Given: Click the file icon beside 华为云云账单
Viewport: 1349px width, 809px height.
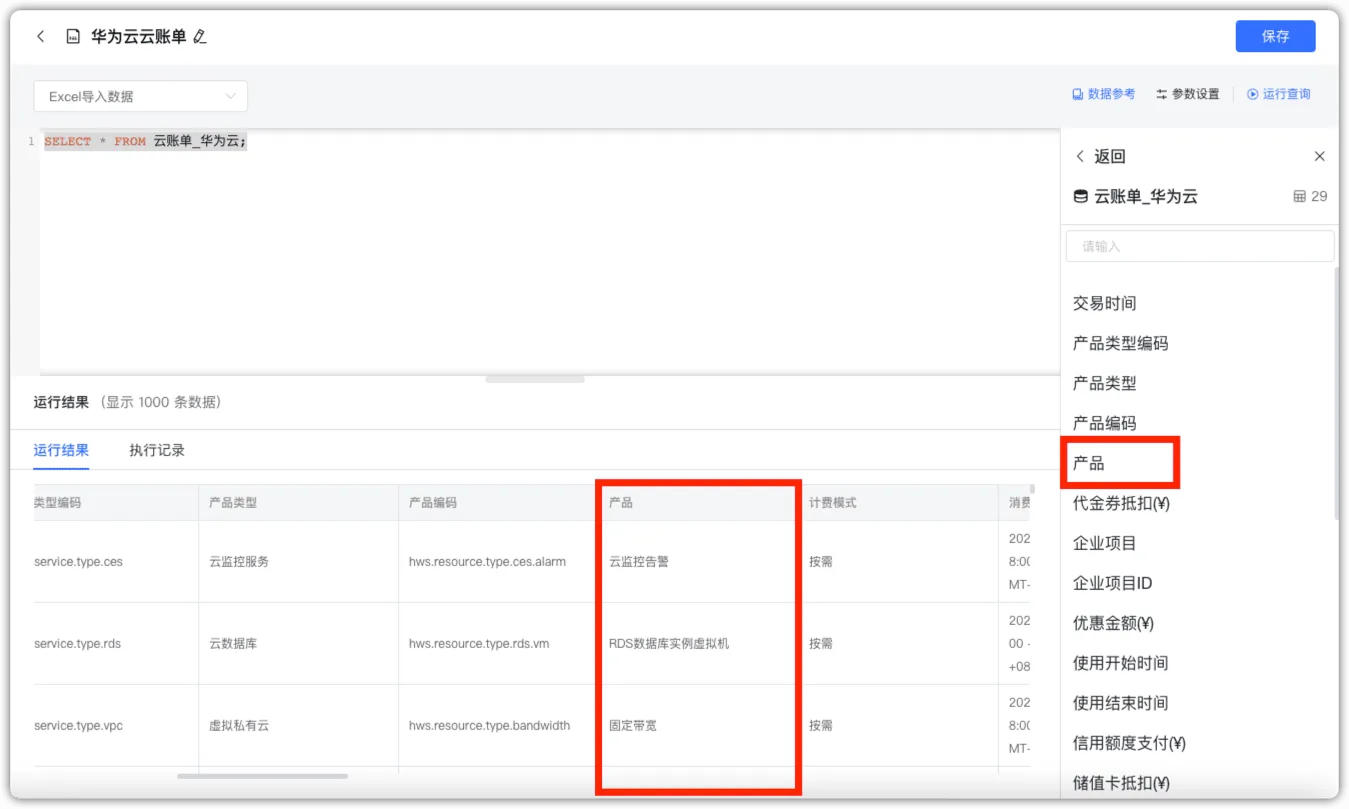Looking at the screenshot, I should pos(72,36).
